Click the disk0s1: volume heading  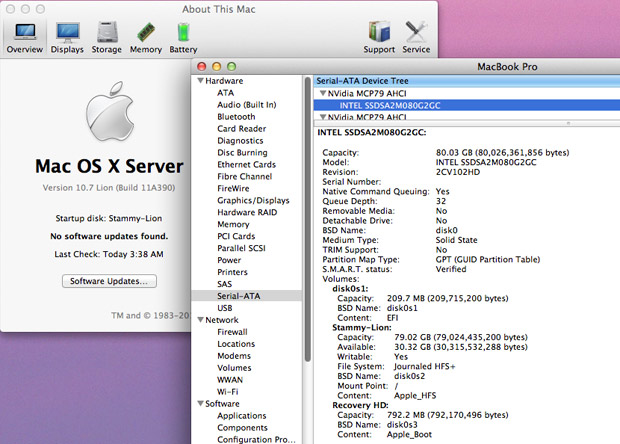click(x=350, y=289)
